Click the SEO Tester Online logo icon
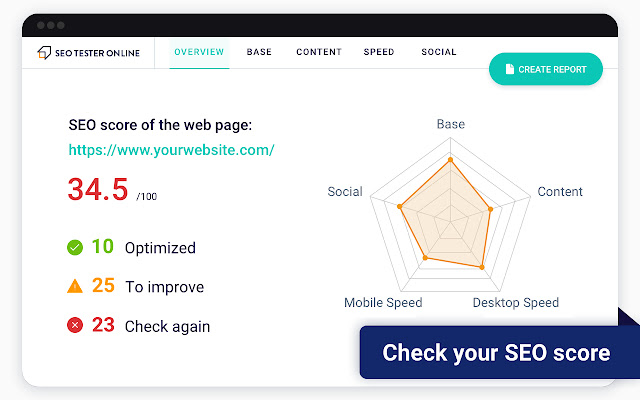This screenshot has height=400, width=640. point(44,52)
